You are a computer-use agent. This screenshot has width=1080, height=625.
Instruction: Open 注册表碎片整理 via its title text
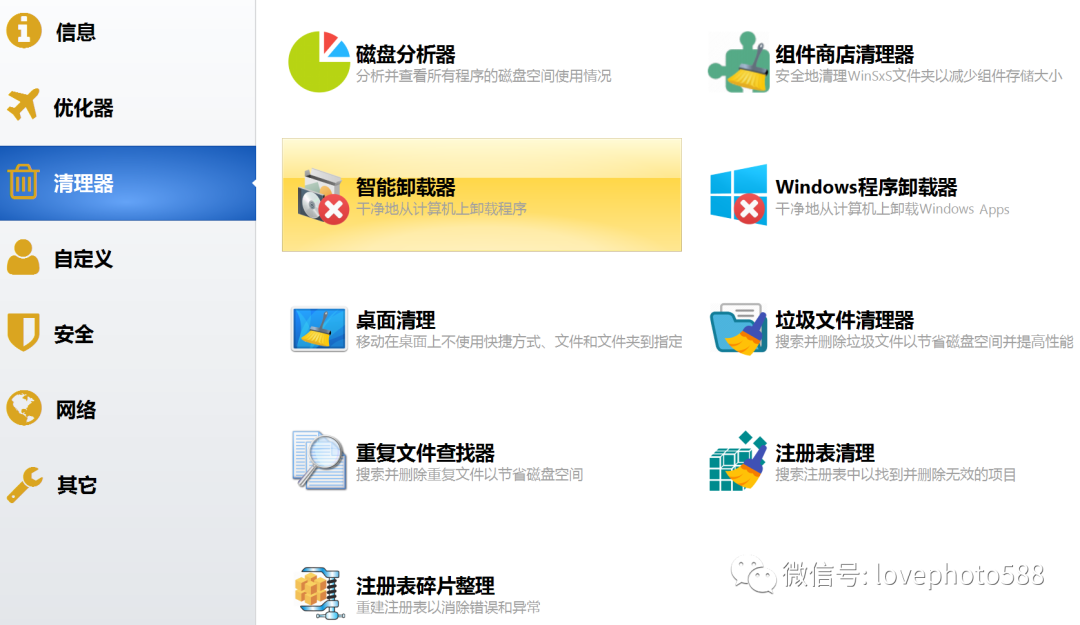425,586
